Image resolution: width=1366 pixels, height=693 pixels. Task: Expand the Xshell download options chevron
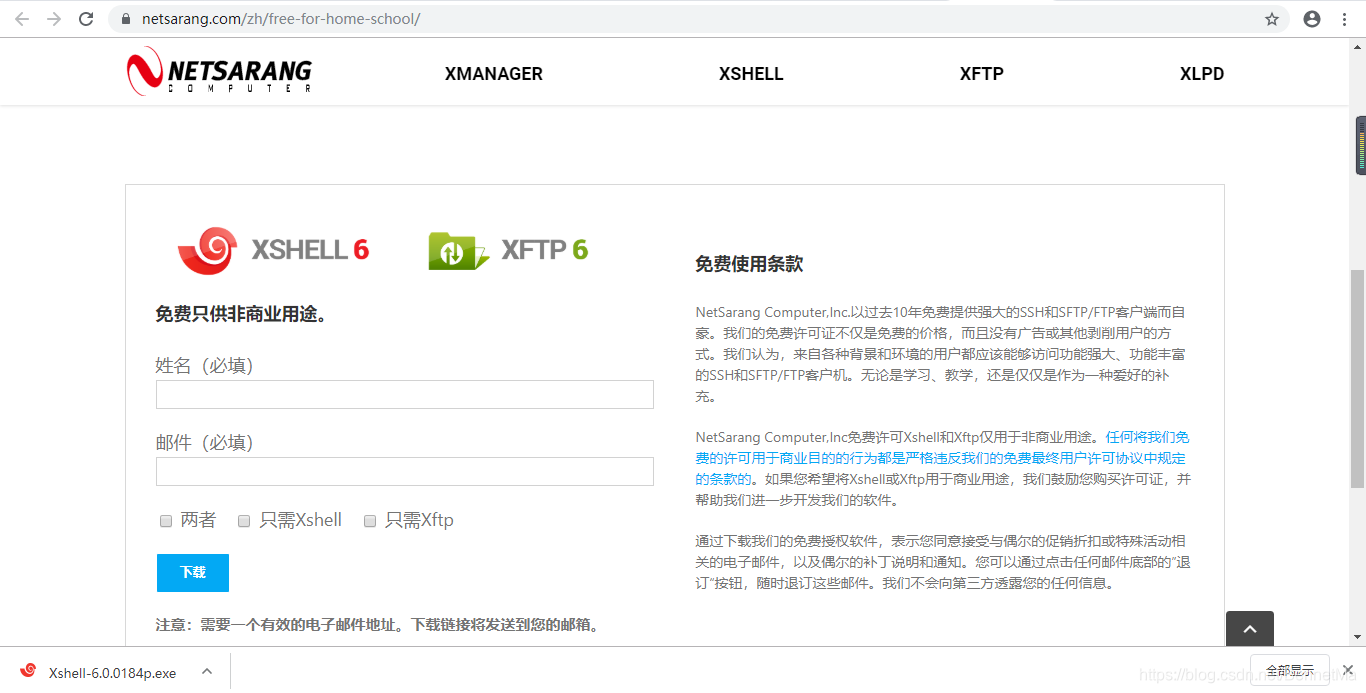206,671
